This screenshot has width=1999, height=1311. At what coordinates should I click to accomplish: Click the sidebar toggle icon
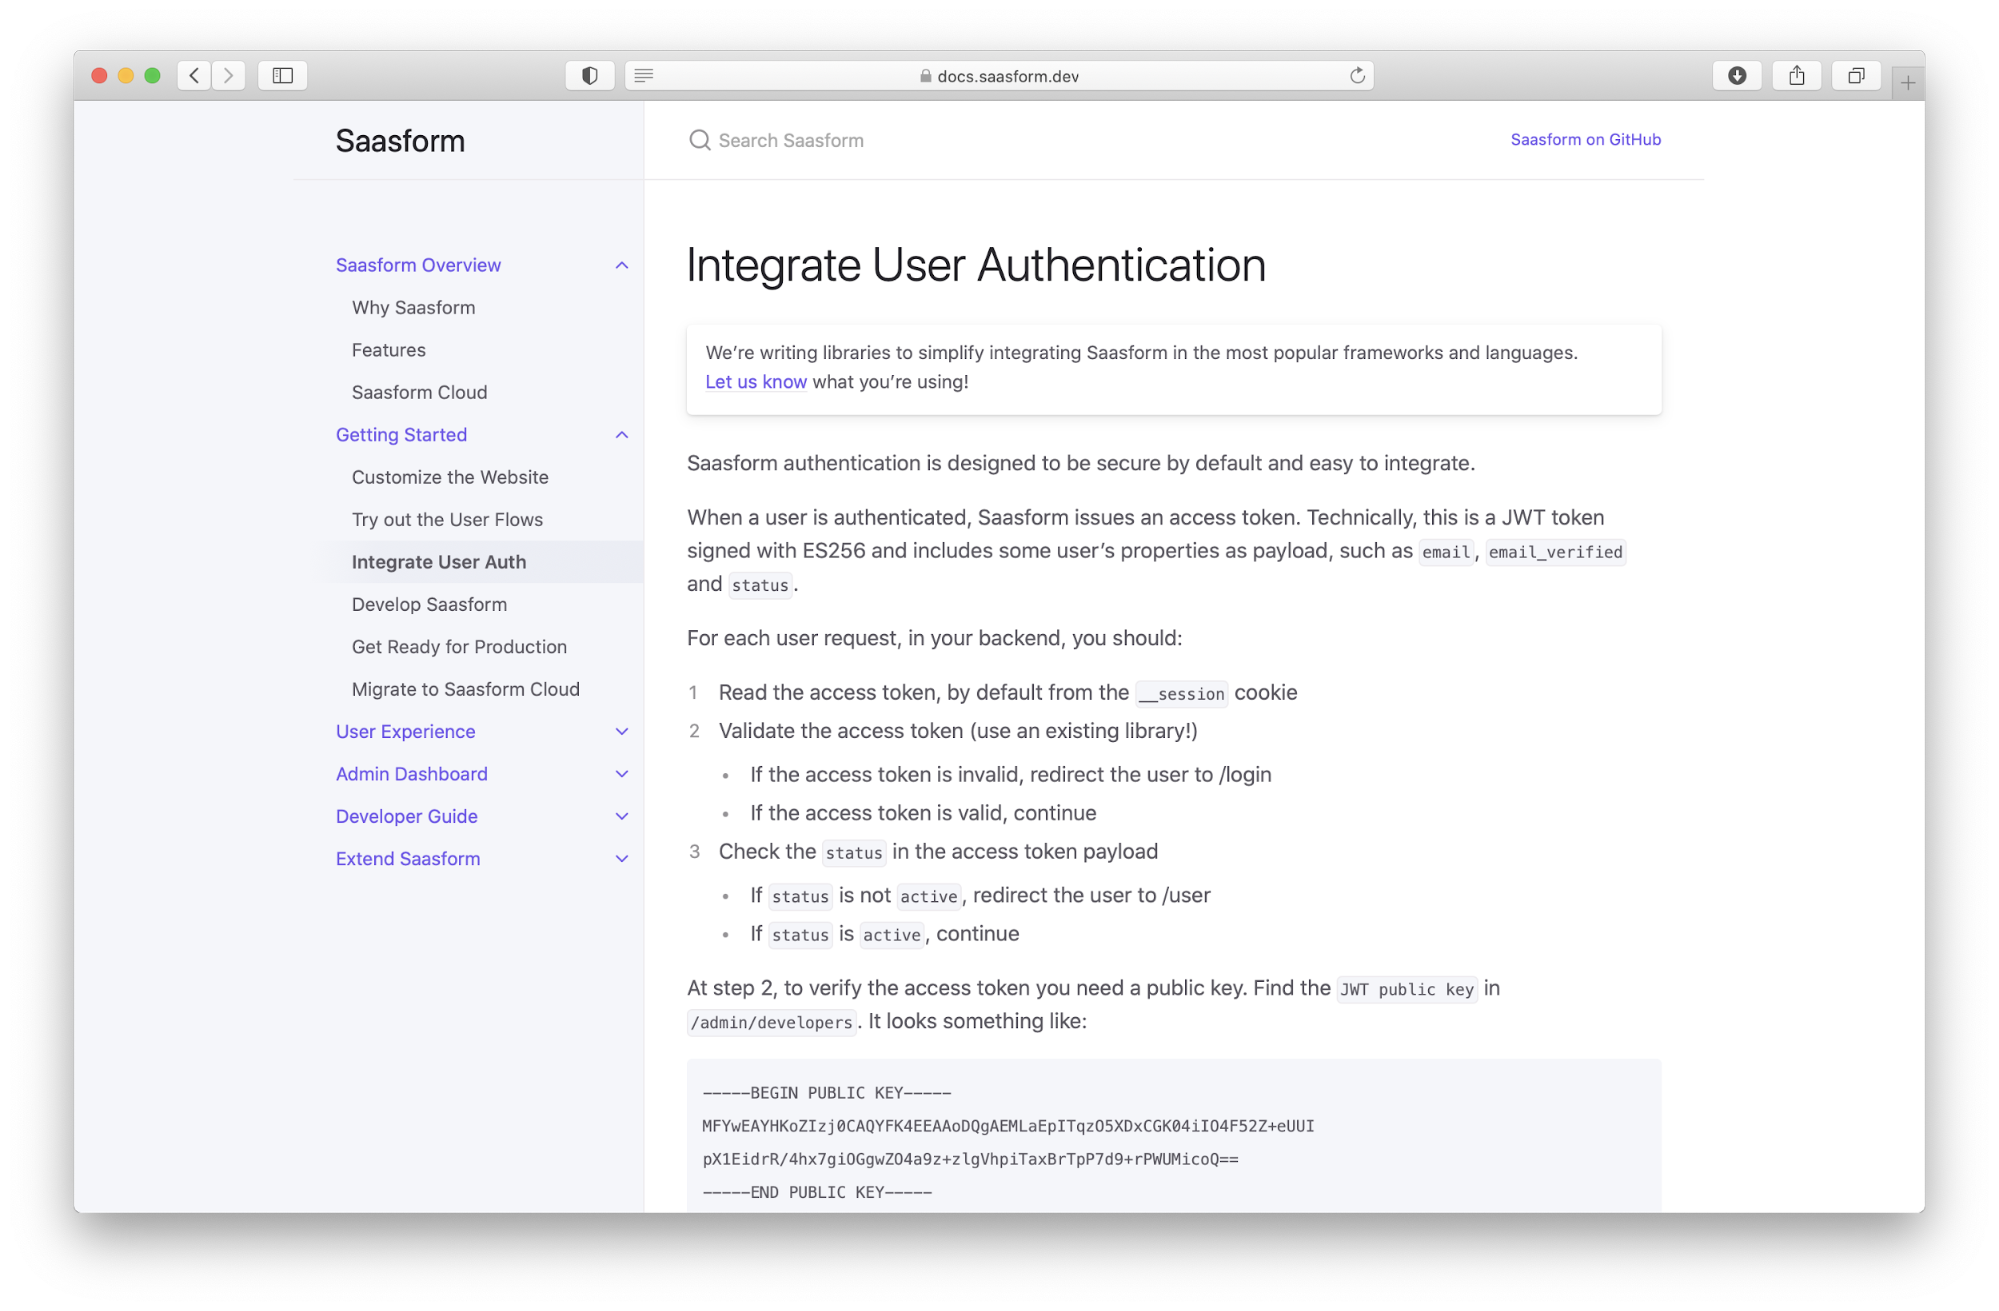click(x=282, y=73)
